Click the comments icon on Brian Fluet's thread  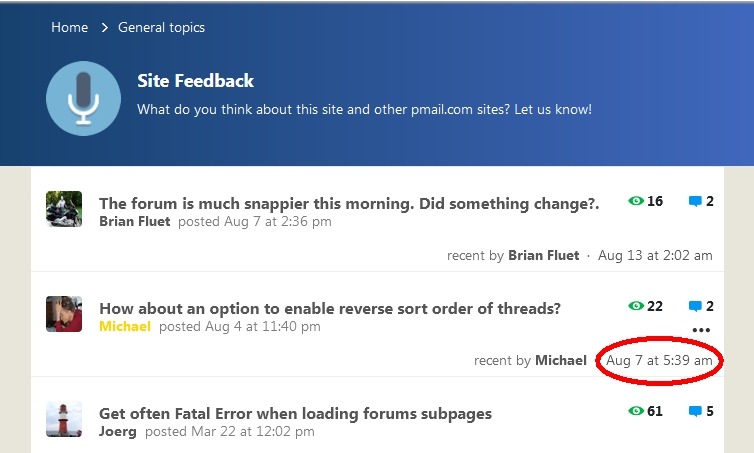[695, 201]
